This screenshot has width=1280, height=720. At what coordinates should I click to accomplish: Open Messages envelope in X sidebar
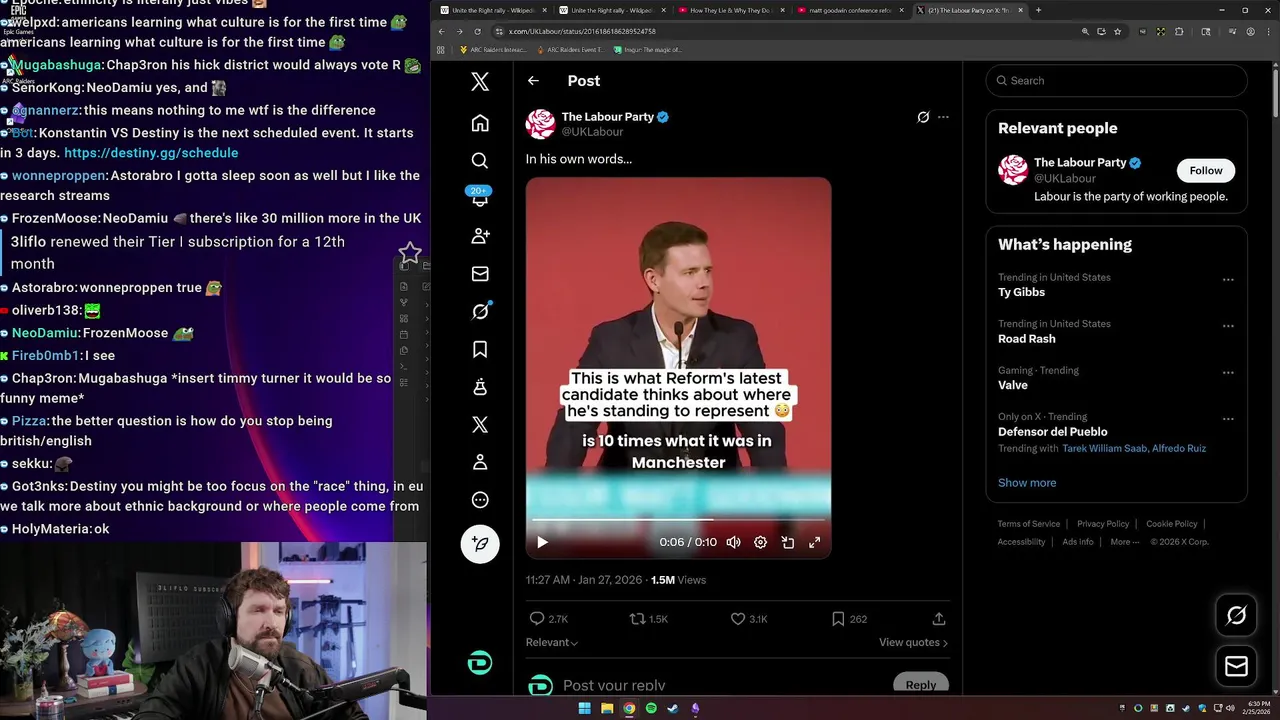[480, 274]
